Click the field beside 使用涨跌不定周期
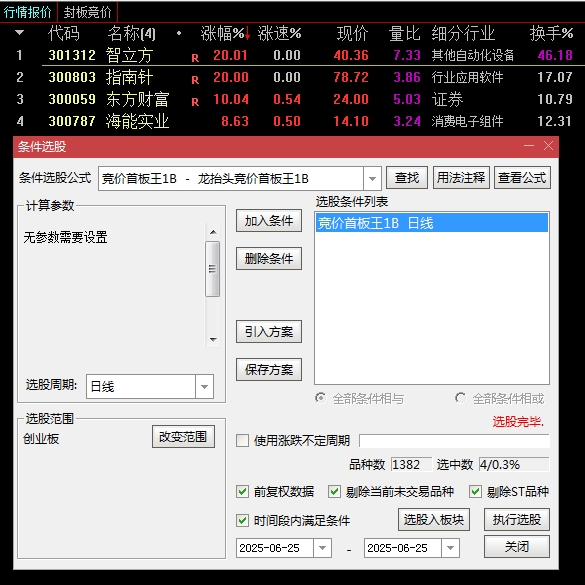The image size is (585, 585). [x=454, y=440]
